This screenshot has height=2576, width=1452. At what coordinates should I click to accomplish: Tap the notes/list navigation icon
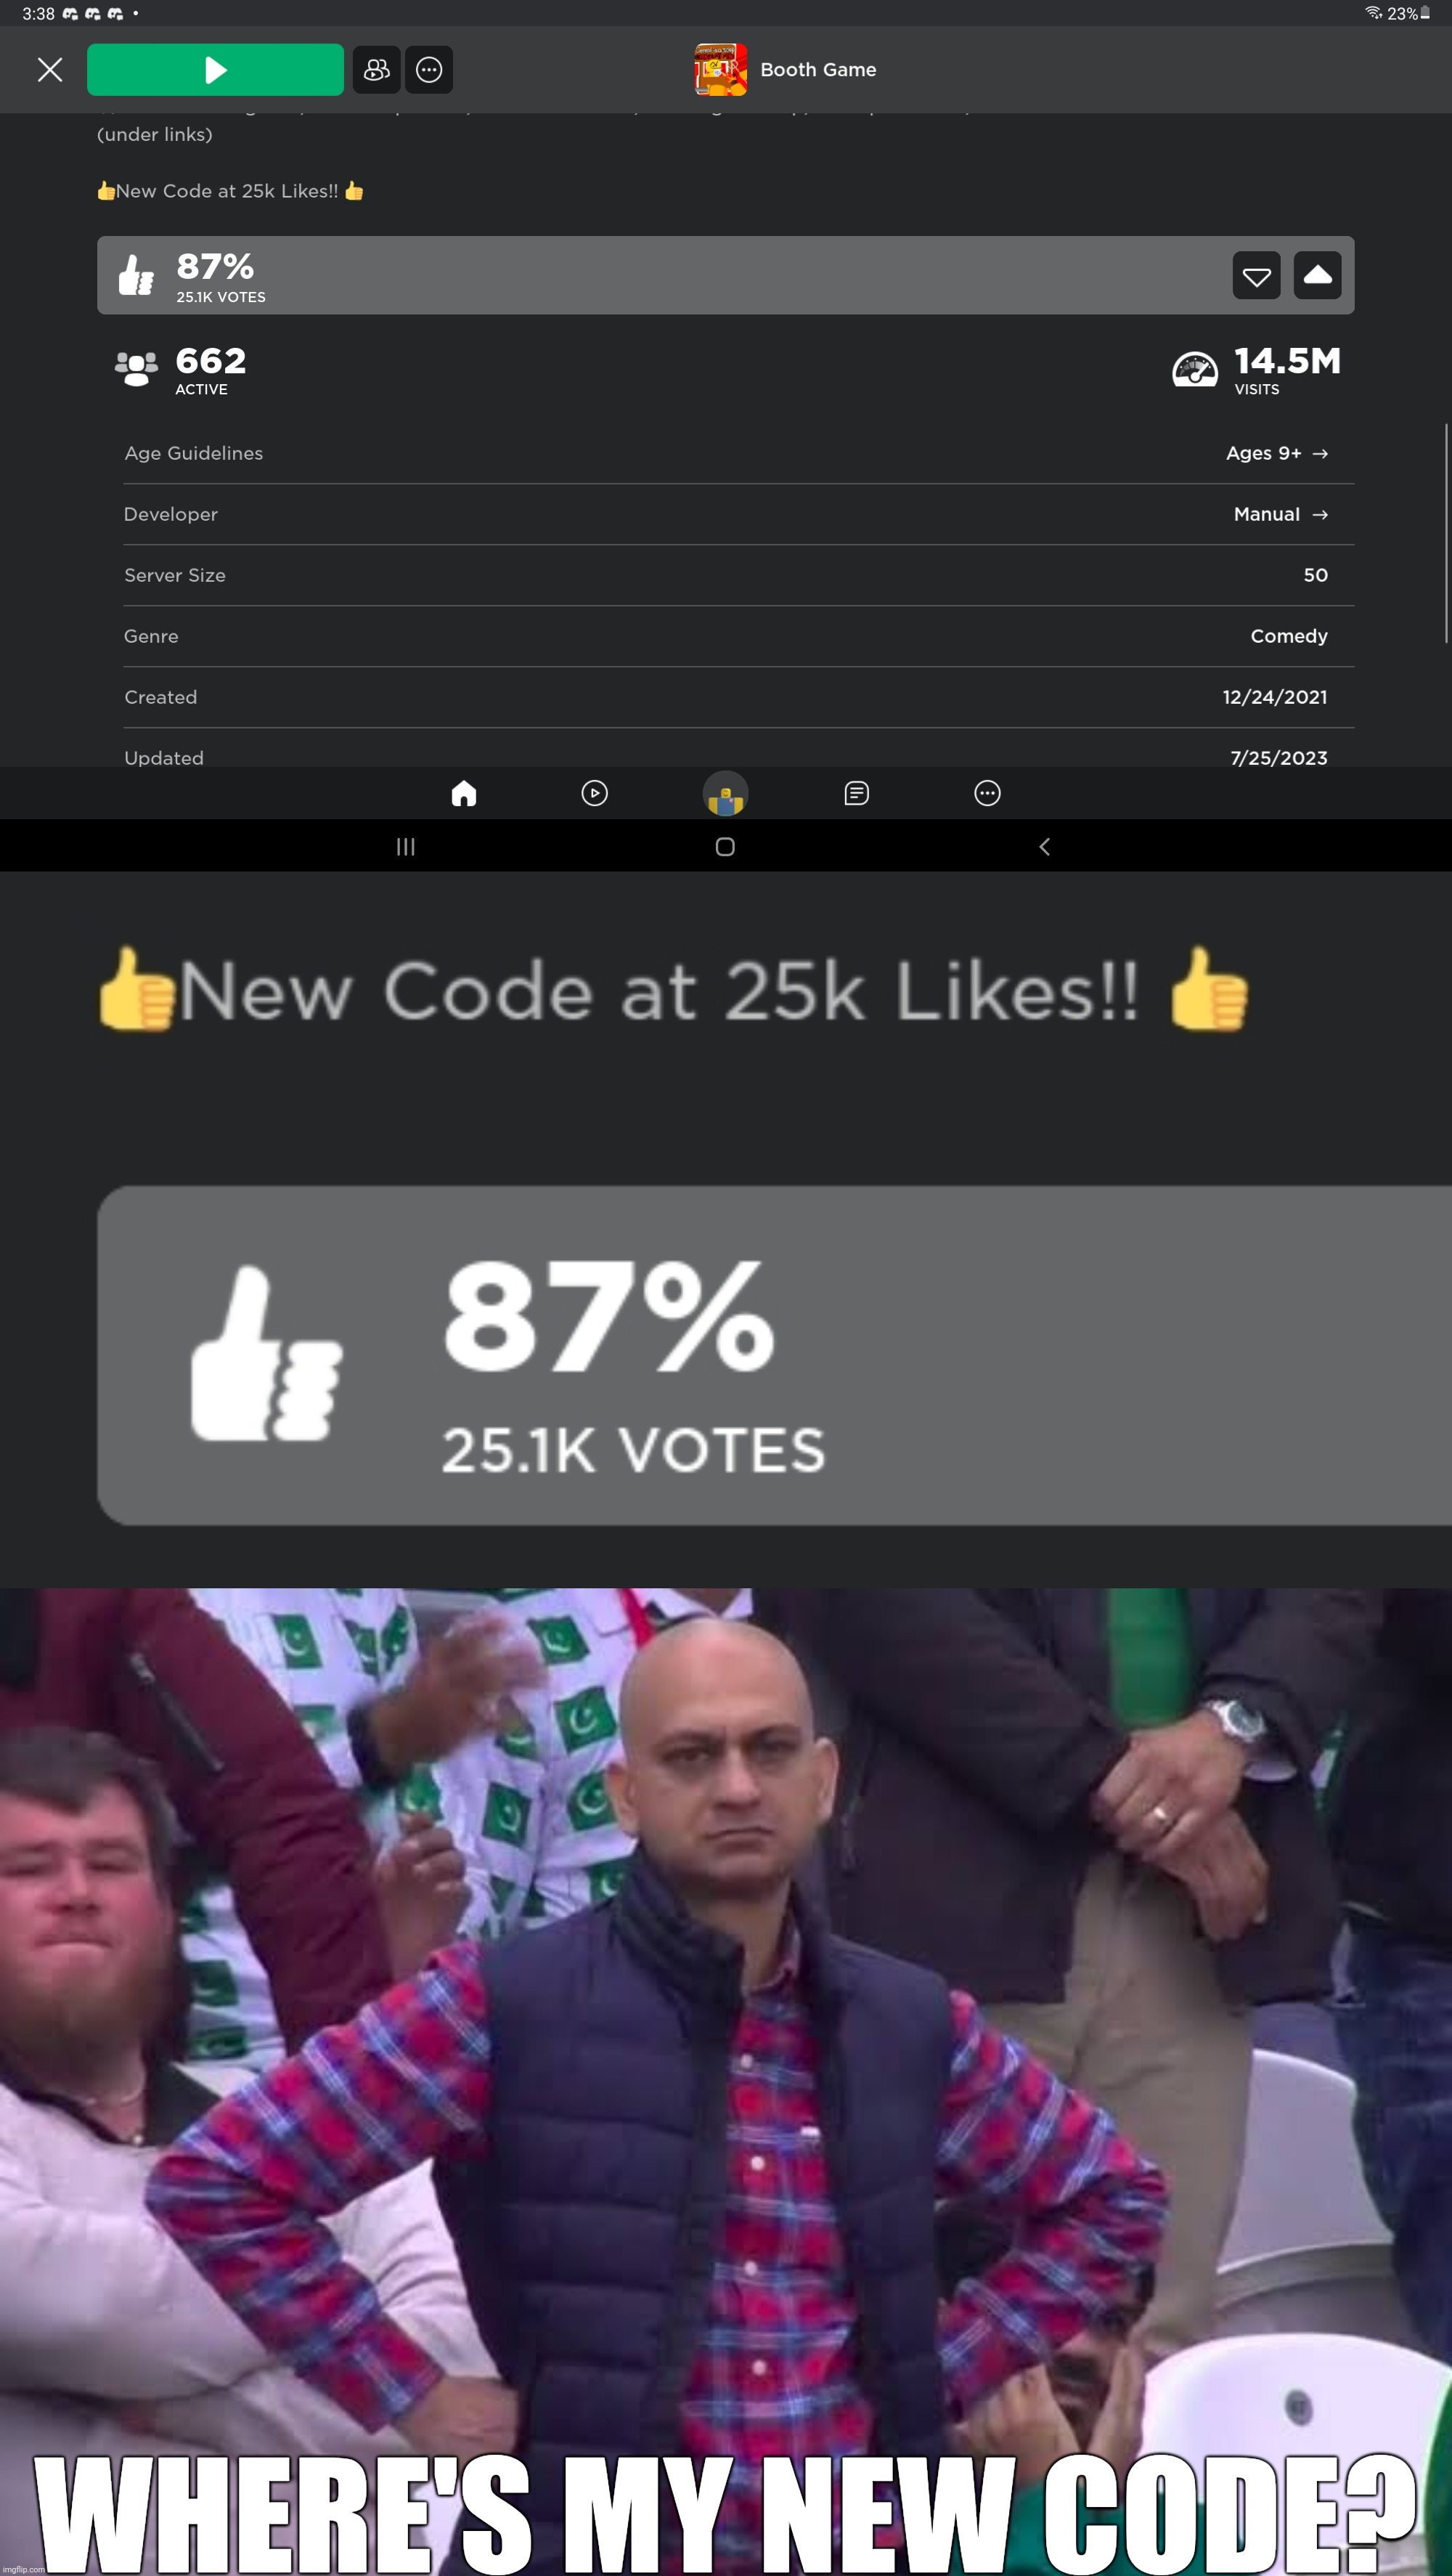[856, 792]
